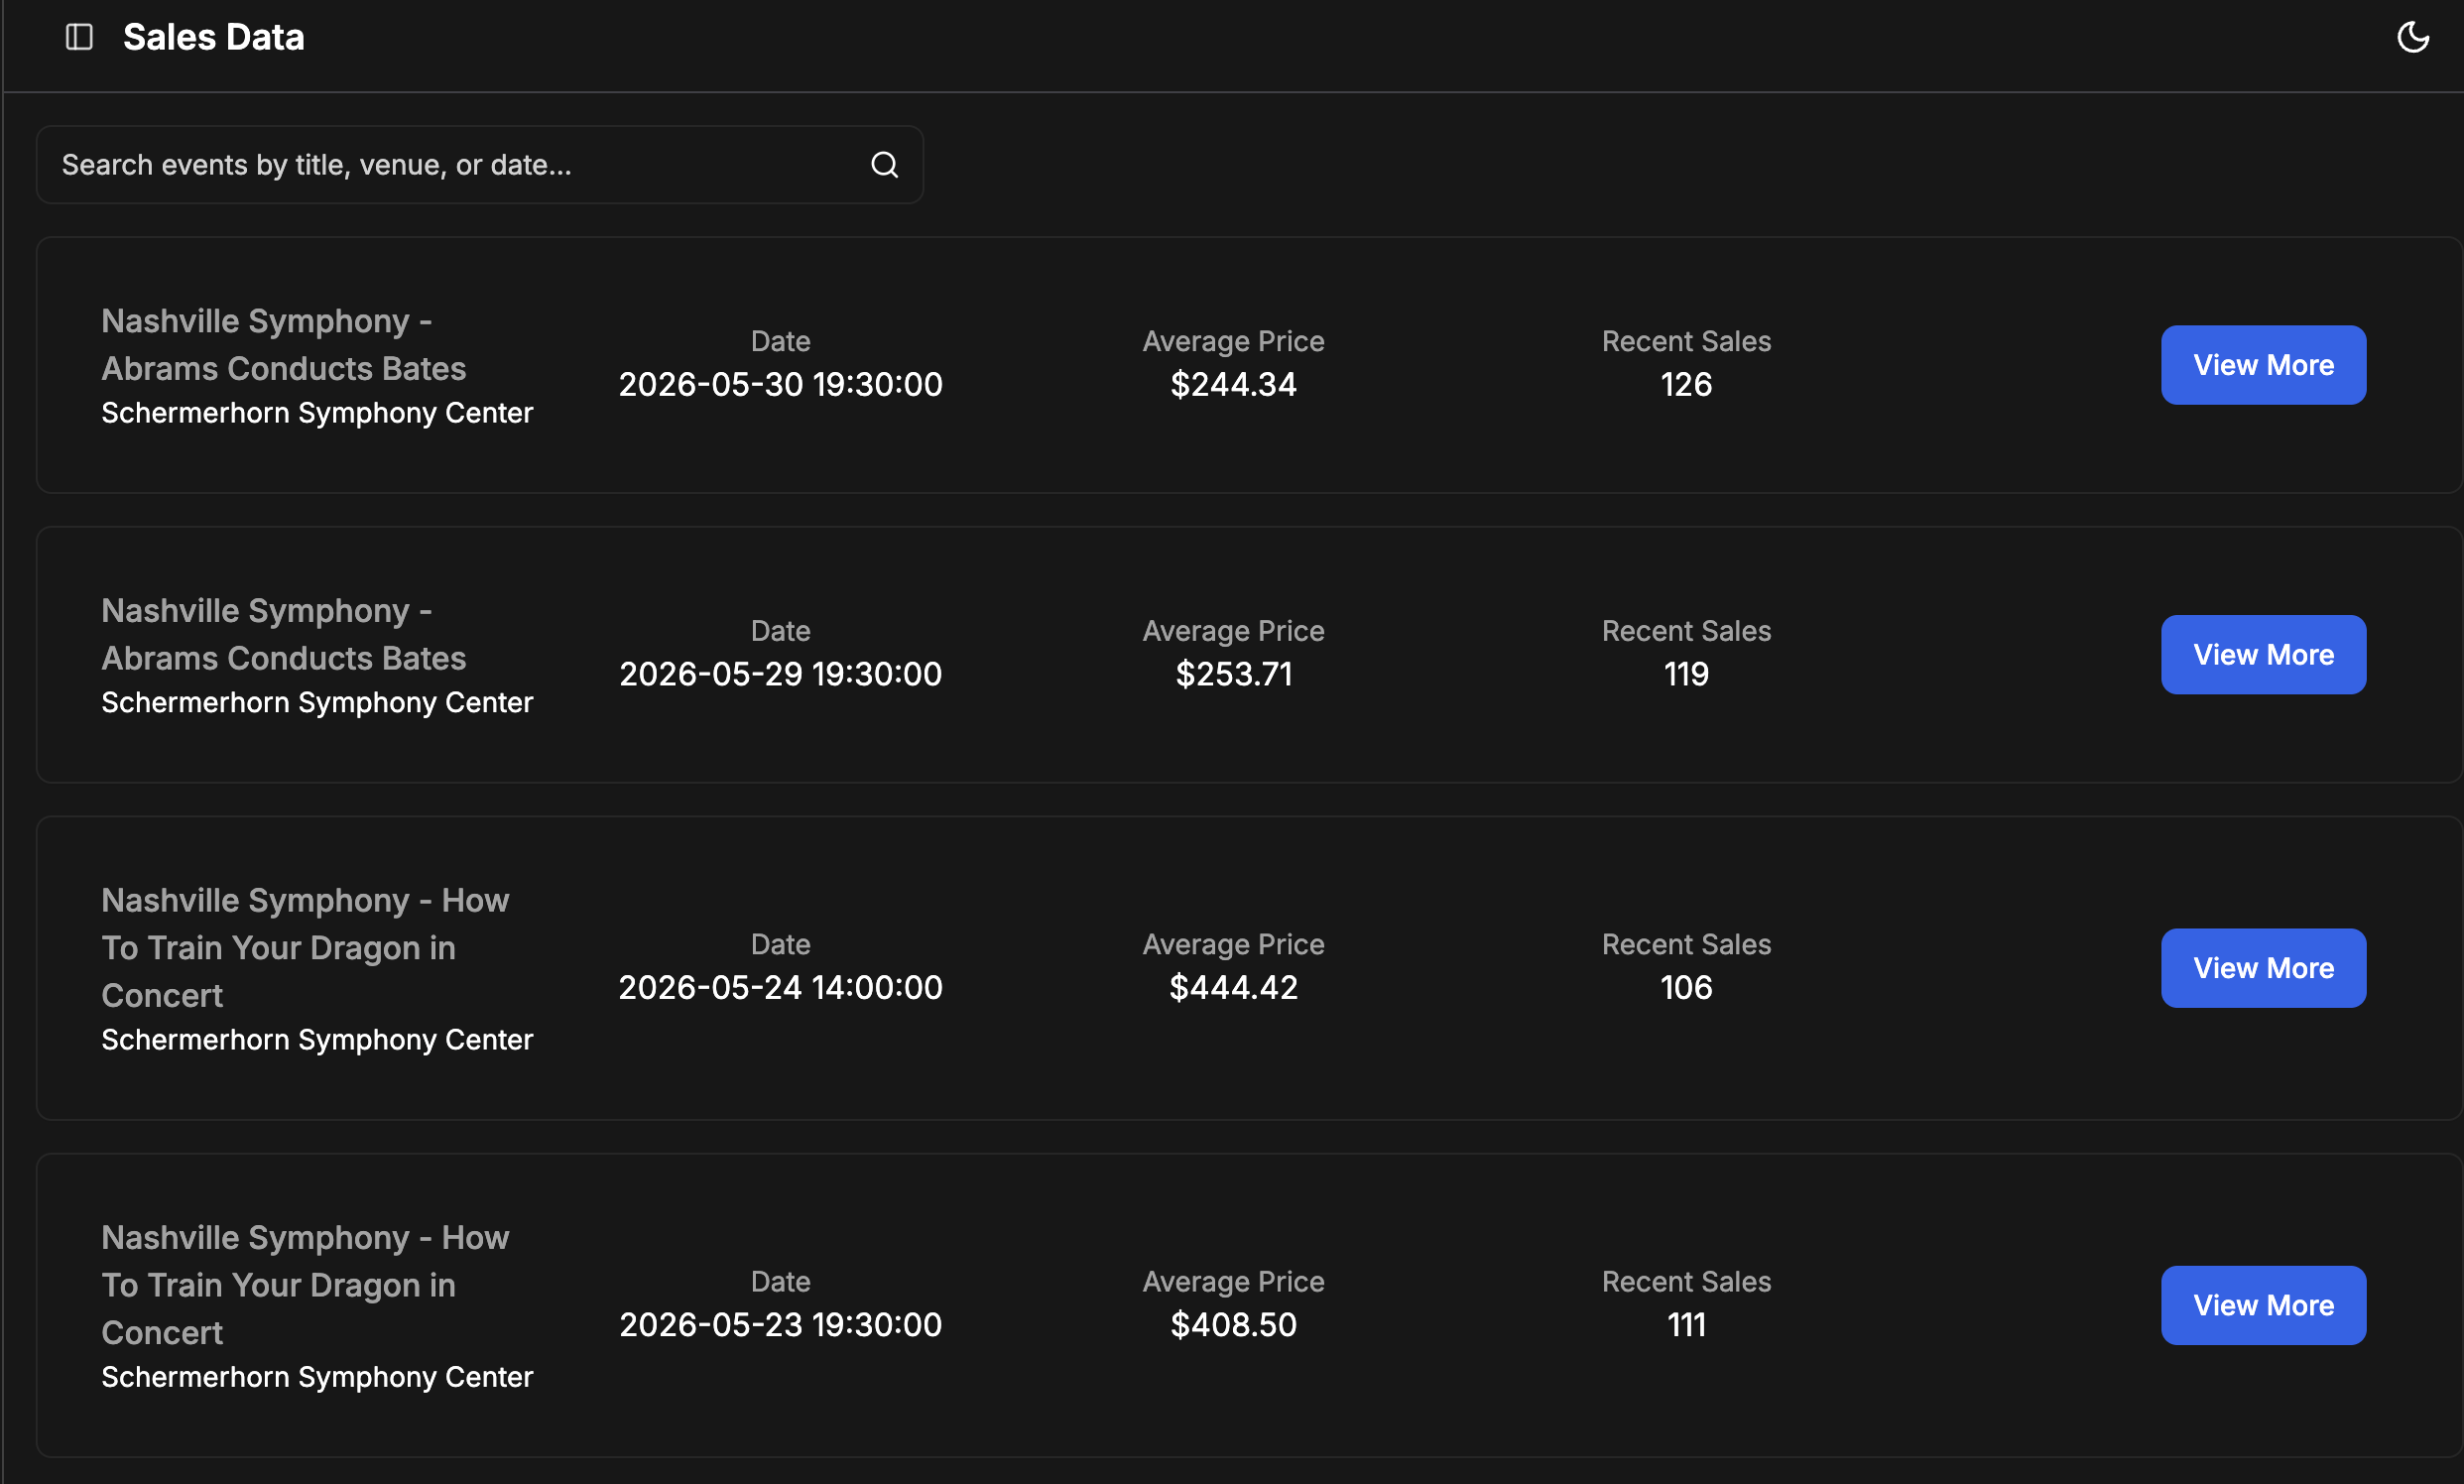
Task: Toggle the sidebar panel icon
Action: click(x=79, y=37)
